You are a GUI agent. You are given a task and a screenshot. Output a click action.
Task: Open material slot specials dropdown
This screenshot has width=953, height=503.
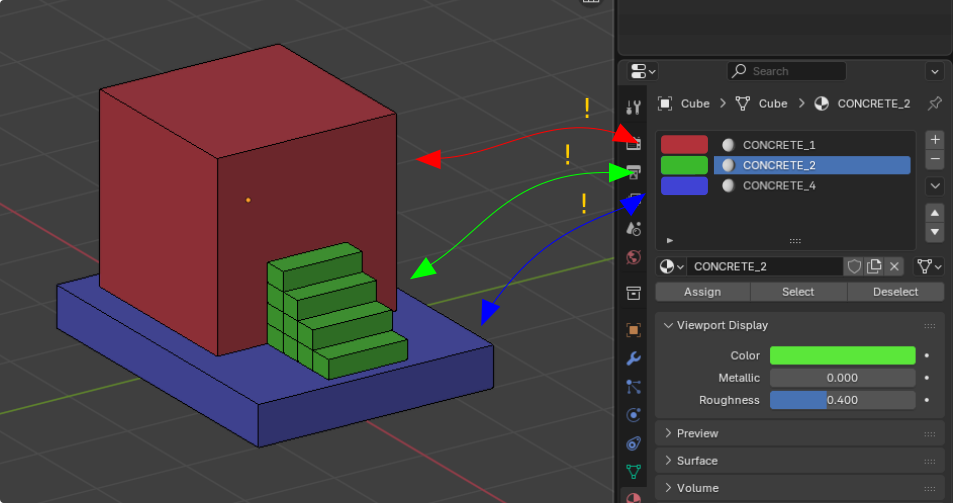tap(935, 186)
